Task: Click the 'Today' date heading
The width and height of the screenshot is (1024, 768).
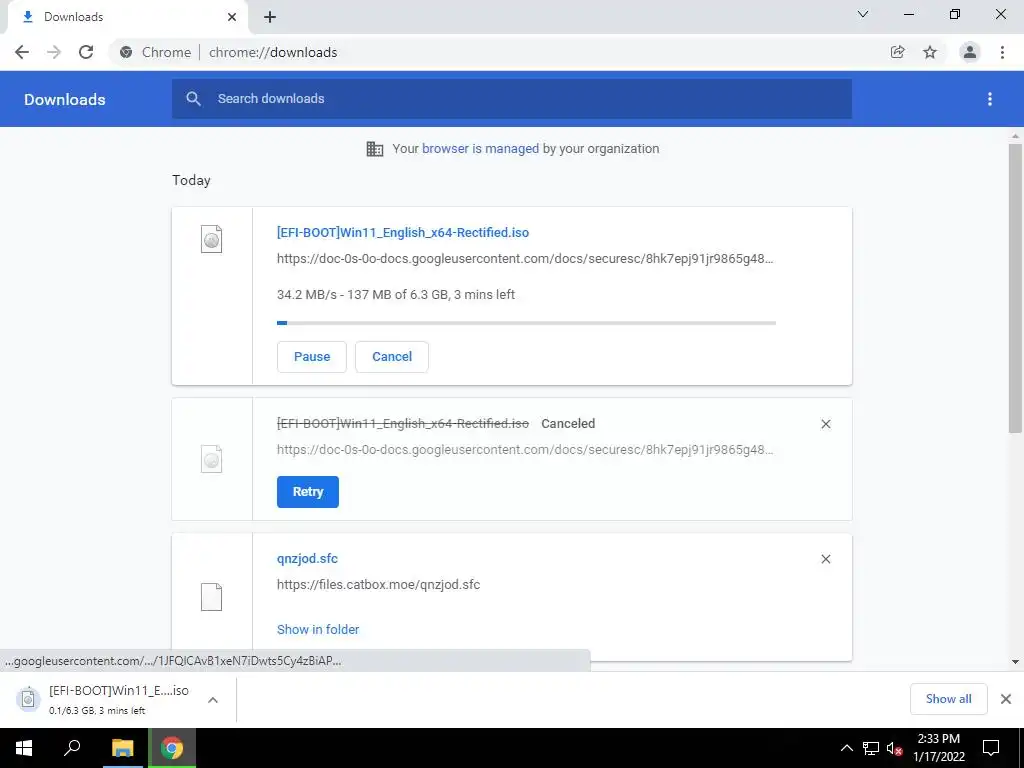Action: [191, 180]
